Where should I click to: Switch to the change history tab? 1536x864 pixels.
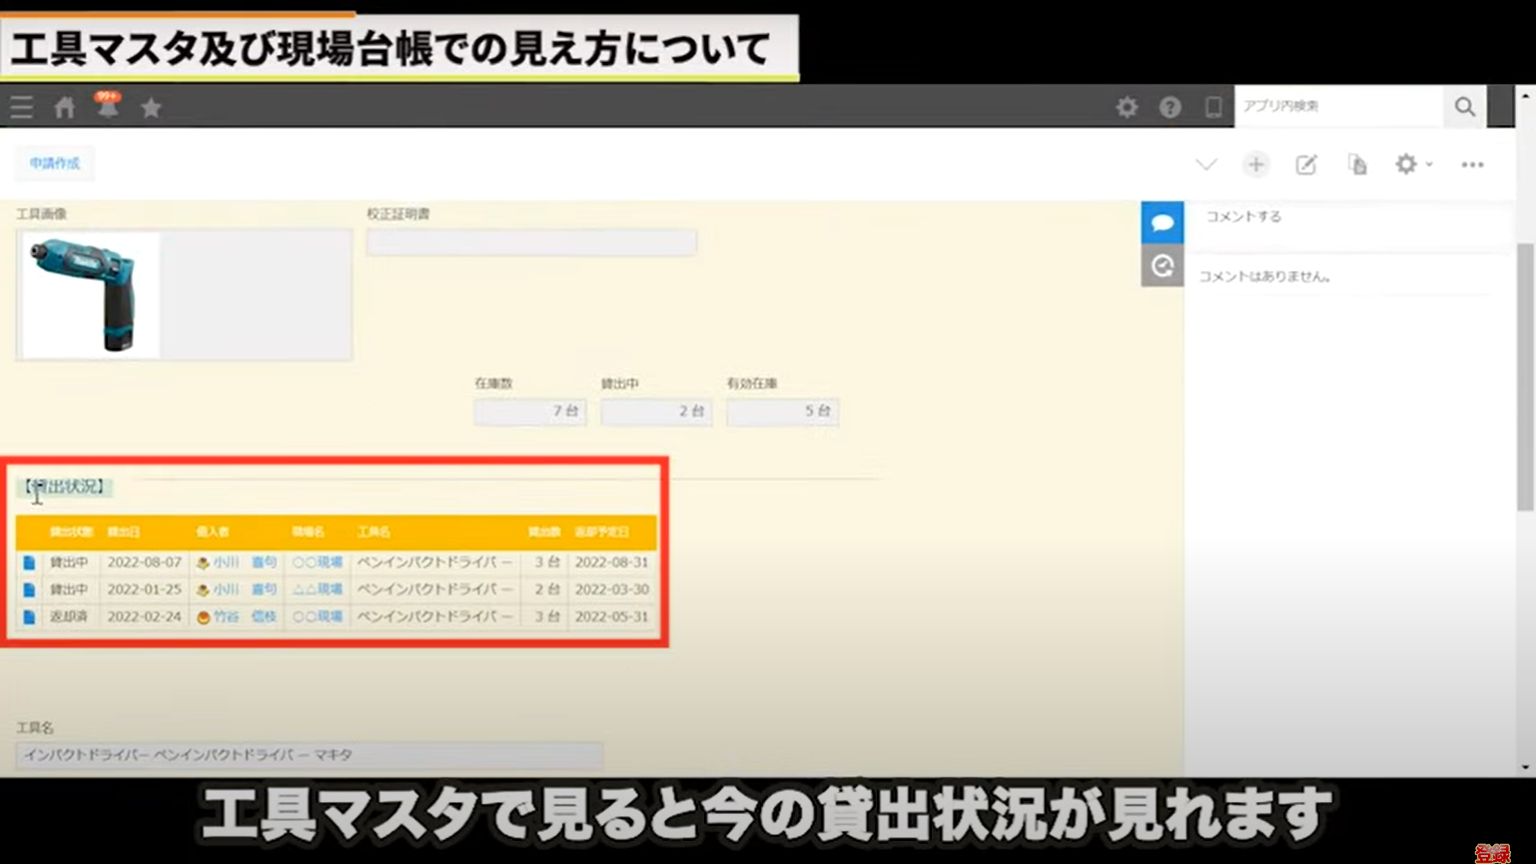click(x=1162, y=266)
